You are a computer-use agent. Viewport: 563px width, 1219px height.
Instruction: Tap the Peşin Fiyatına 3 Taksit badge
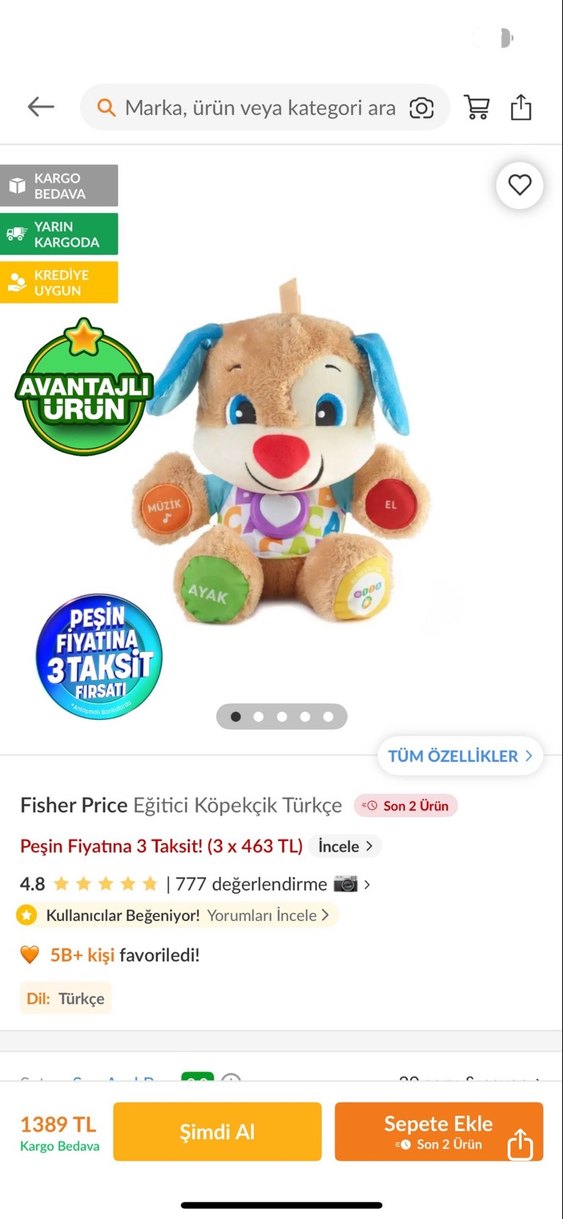tap(98, 656)
